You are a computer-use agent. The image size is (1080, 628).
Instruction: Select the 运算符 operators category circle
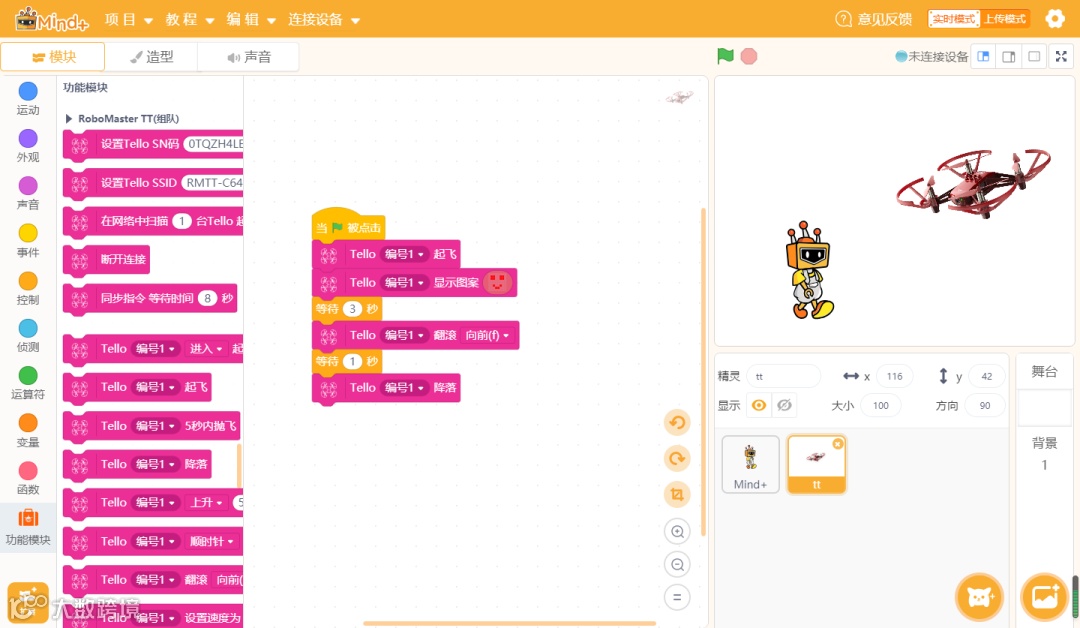pos(28,375)
